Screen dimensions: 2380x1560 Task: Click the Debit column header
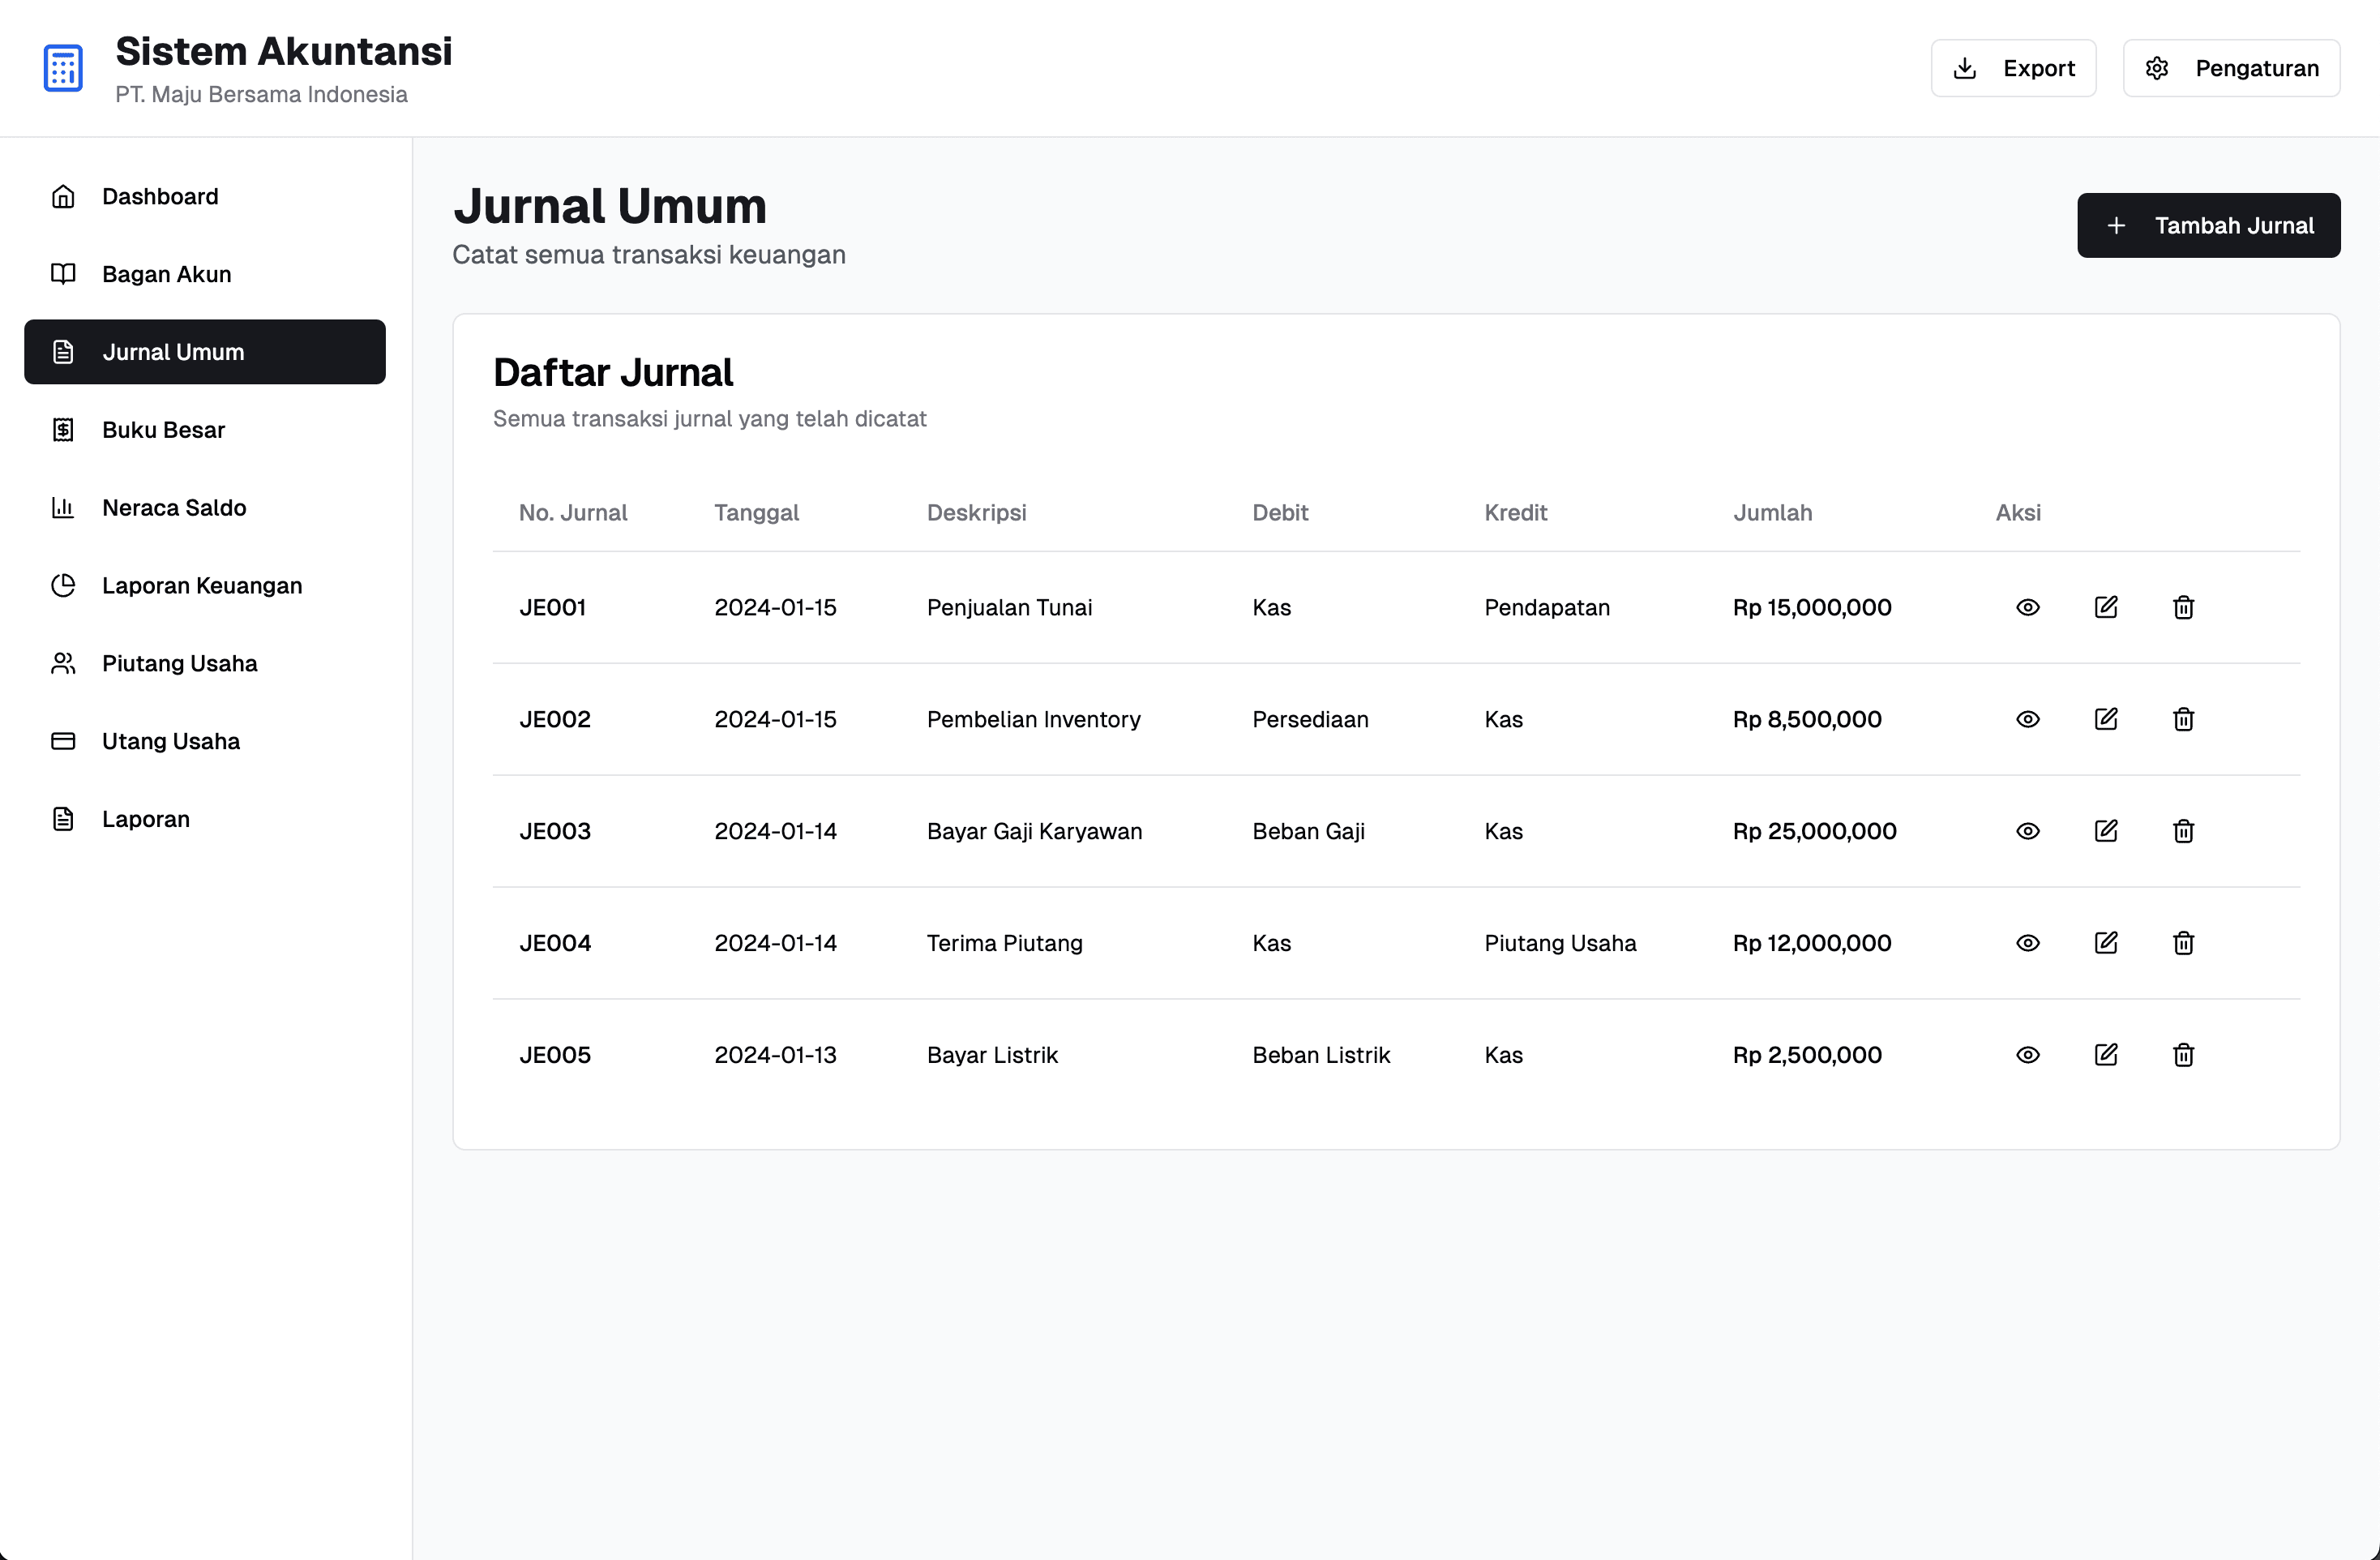click(x=1280, y=513)
